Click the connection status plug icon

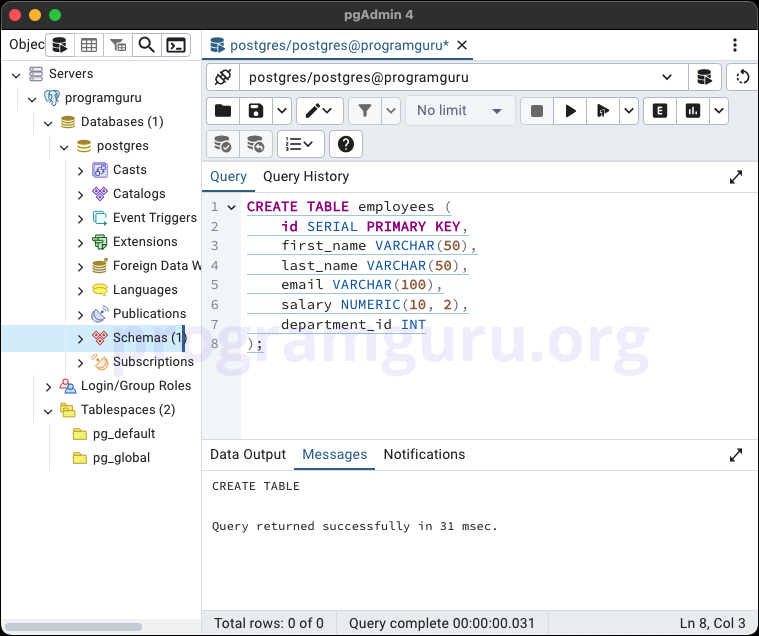[x=223, y=77]
